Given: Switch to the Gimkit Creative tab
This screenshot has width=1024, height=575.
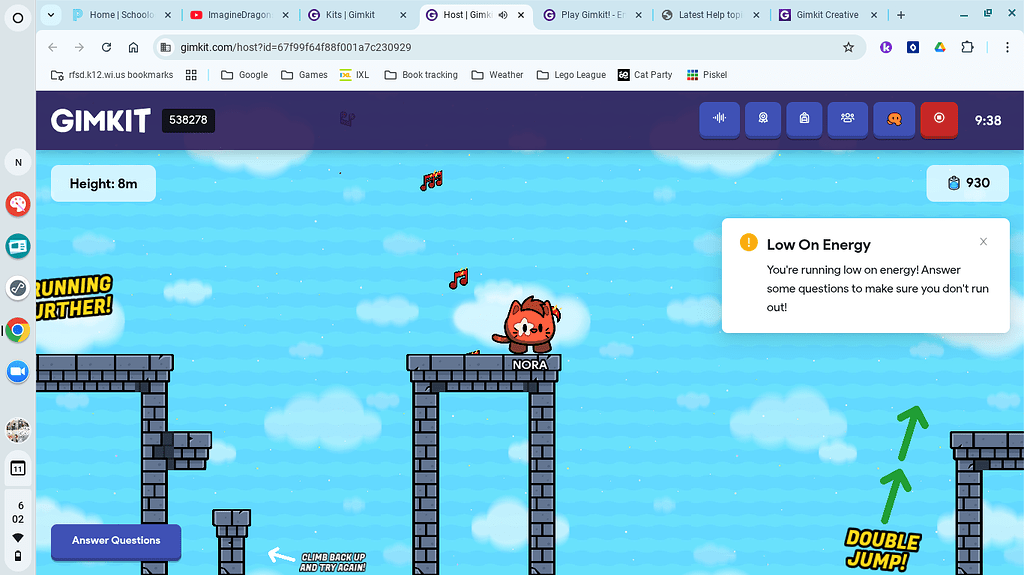Looking at the screenshot, I should point(826,15).
